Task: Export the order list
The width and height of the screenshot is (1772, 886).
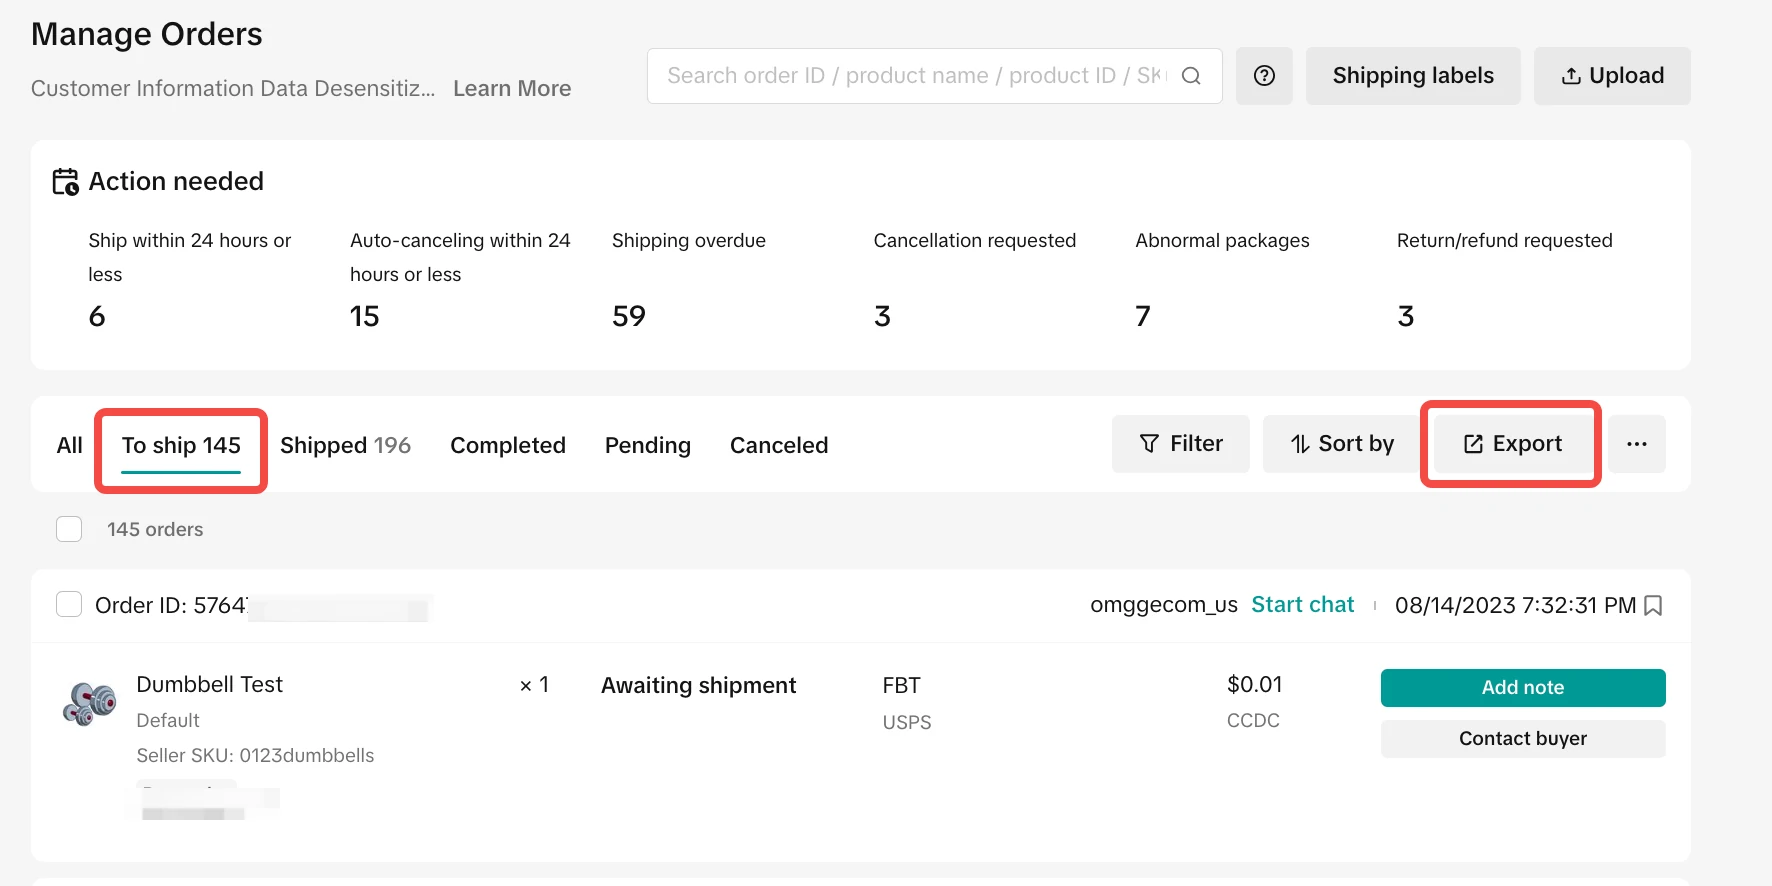Action: click(1512, 444)
